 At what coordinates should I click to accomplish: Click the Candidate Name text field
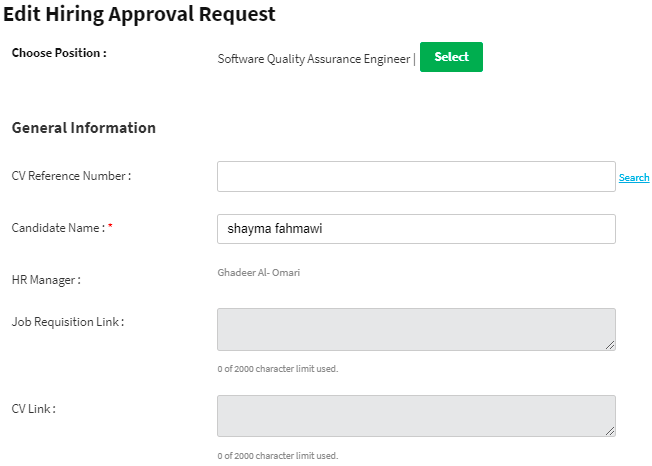pyautogui.click(x=416, y=229)
